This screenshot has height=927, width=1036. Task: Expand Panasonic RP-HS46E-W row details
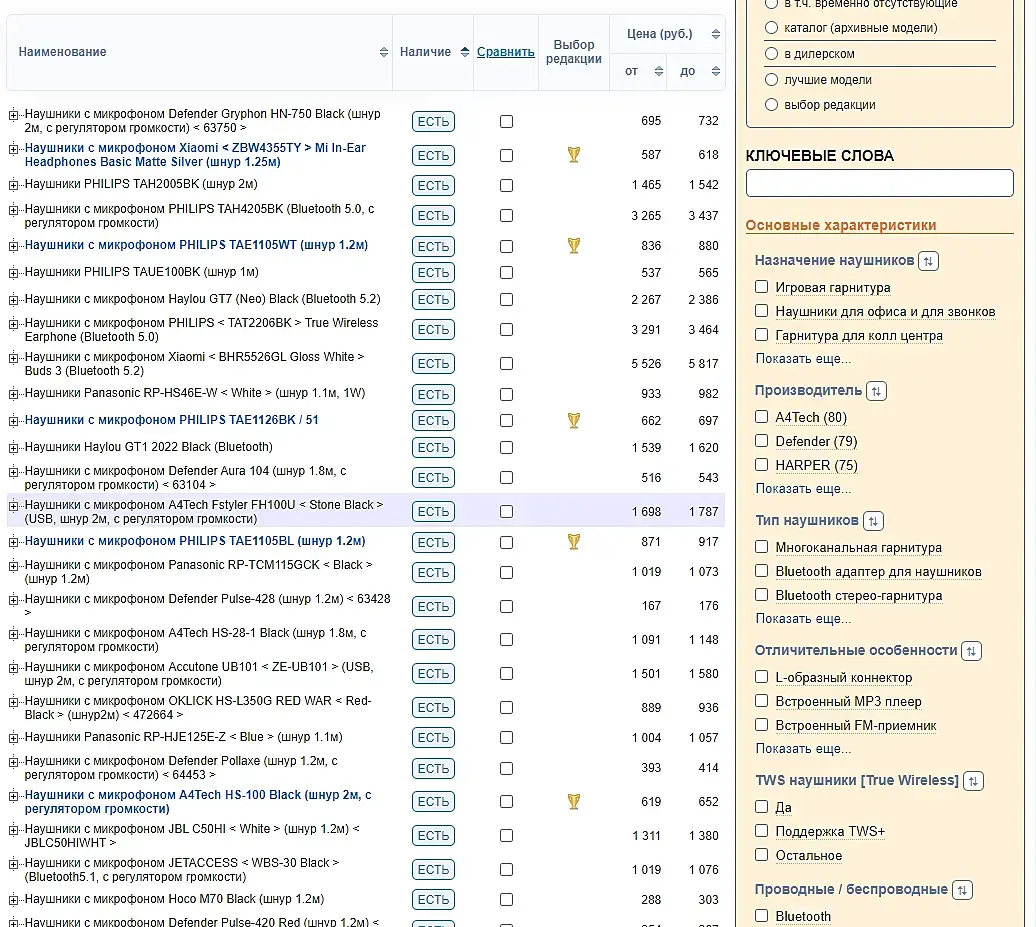point(13,394)
